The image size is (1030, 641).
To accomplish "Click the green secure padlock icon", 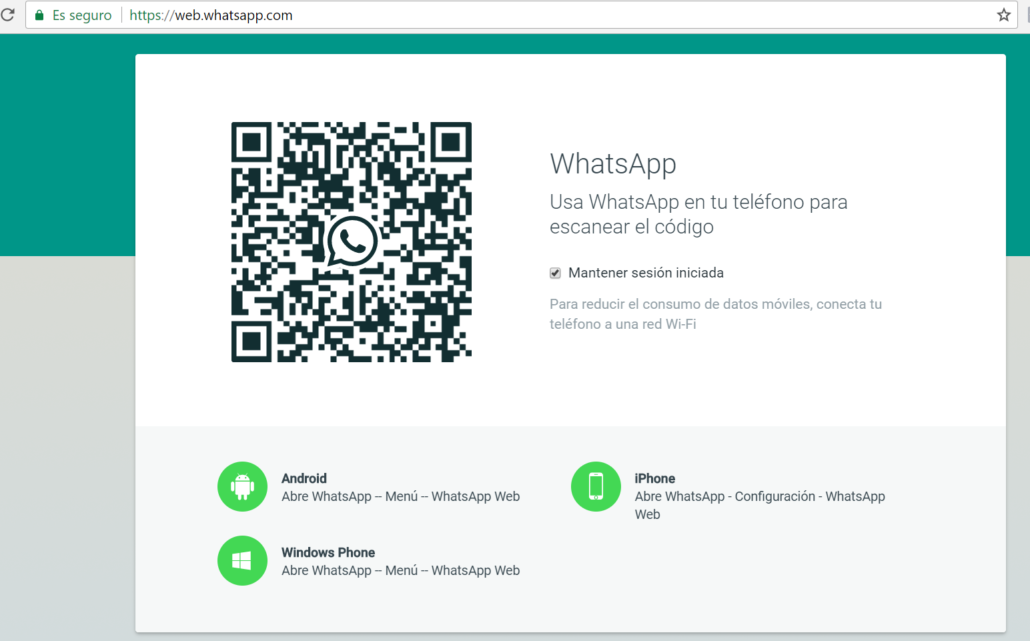I will coord(39,15).
